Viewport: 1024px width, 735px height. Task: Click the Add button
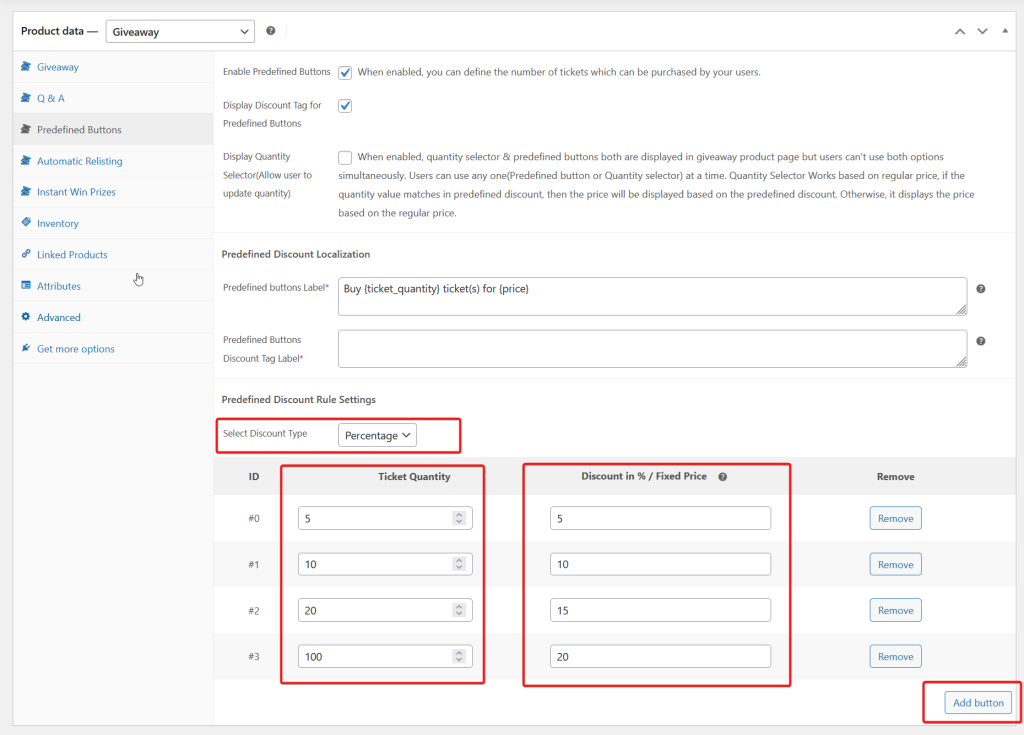(977, 703)
